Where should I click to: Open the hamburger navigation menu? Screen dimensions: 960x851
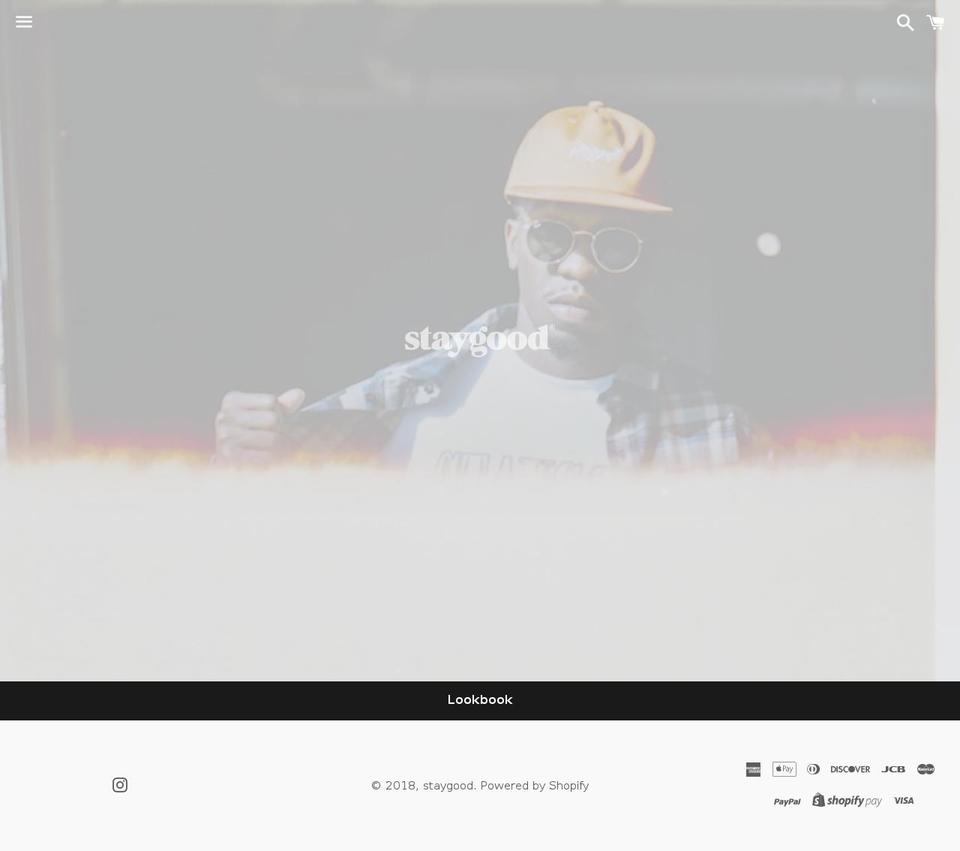click(24, 21)
